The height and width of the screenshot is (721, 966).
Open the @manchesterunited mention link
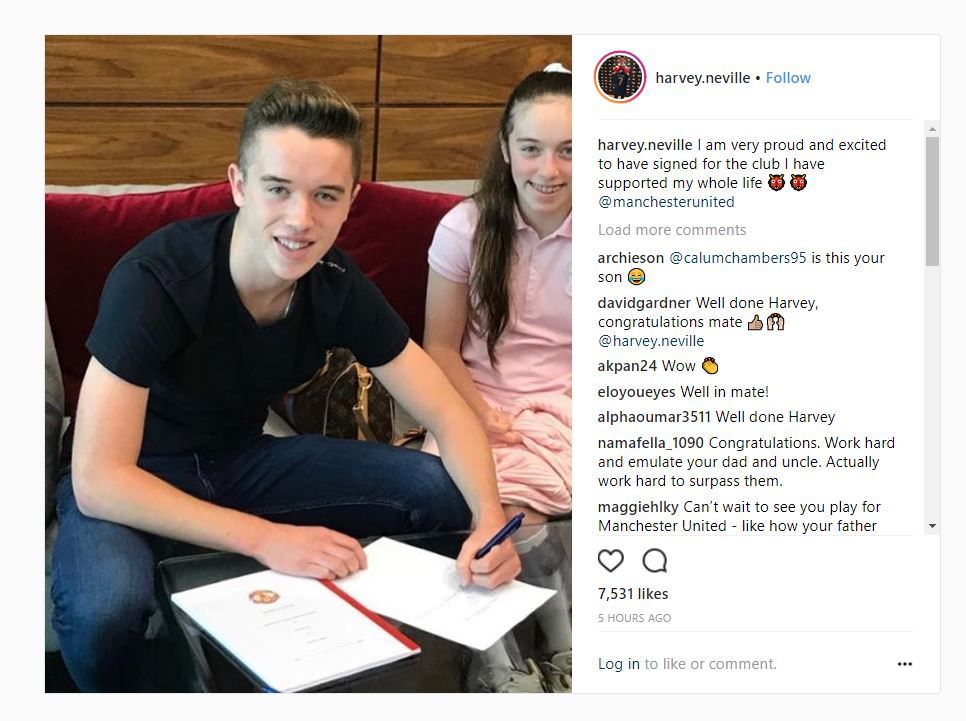[666, 202]
